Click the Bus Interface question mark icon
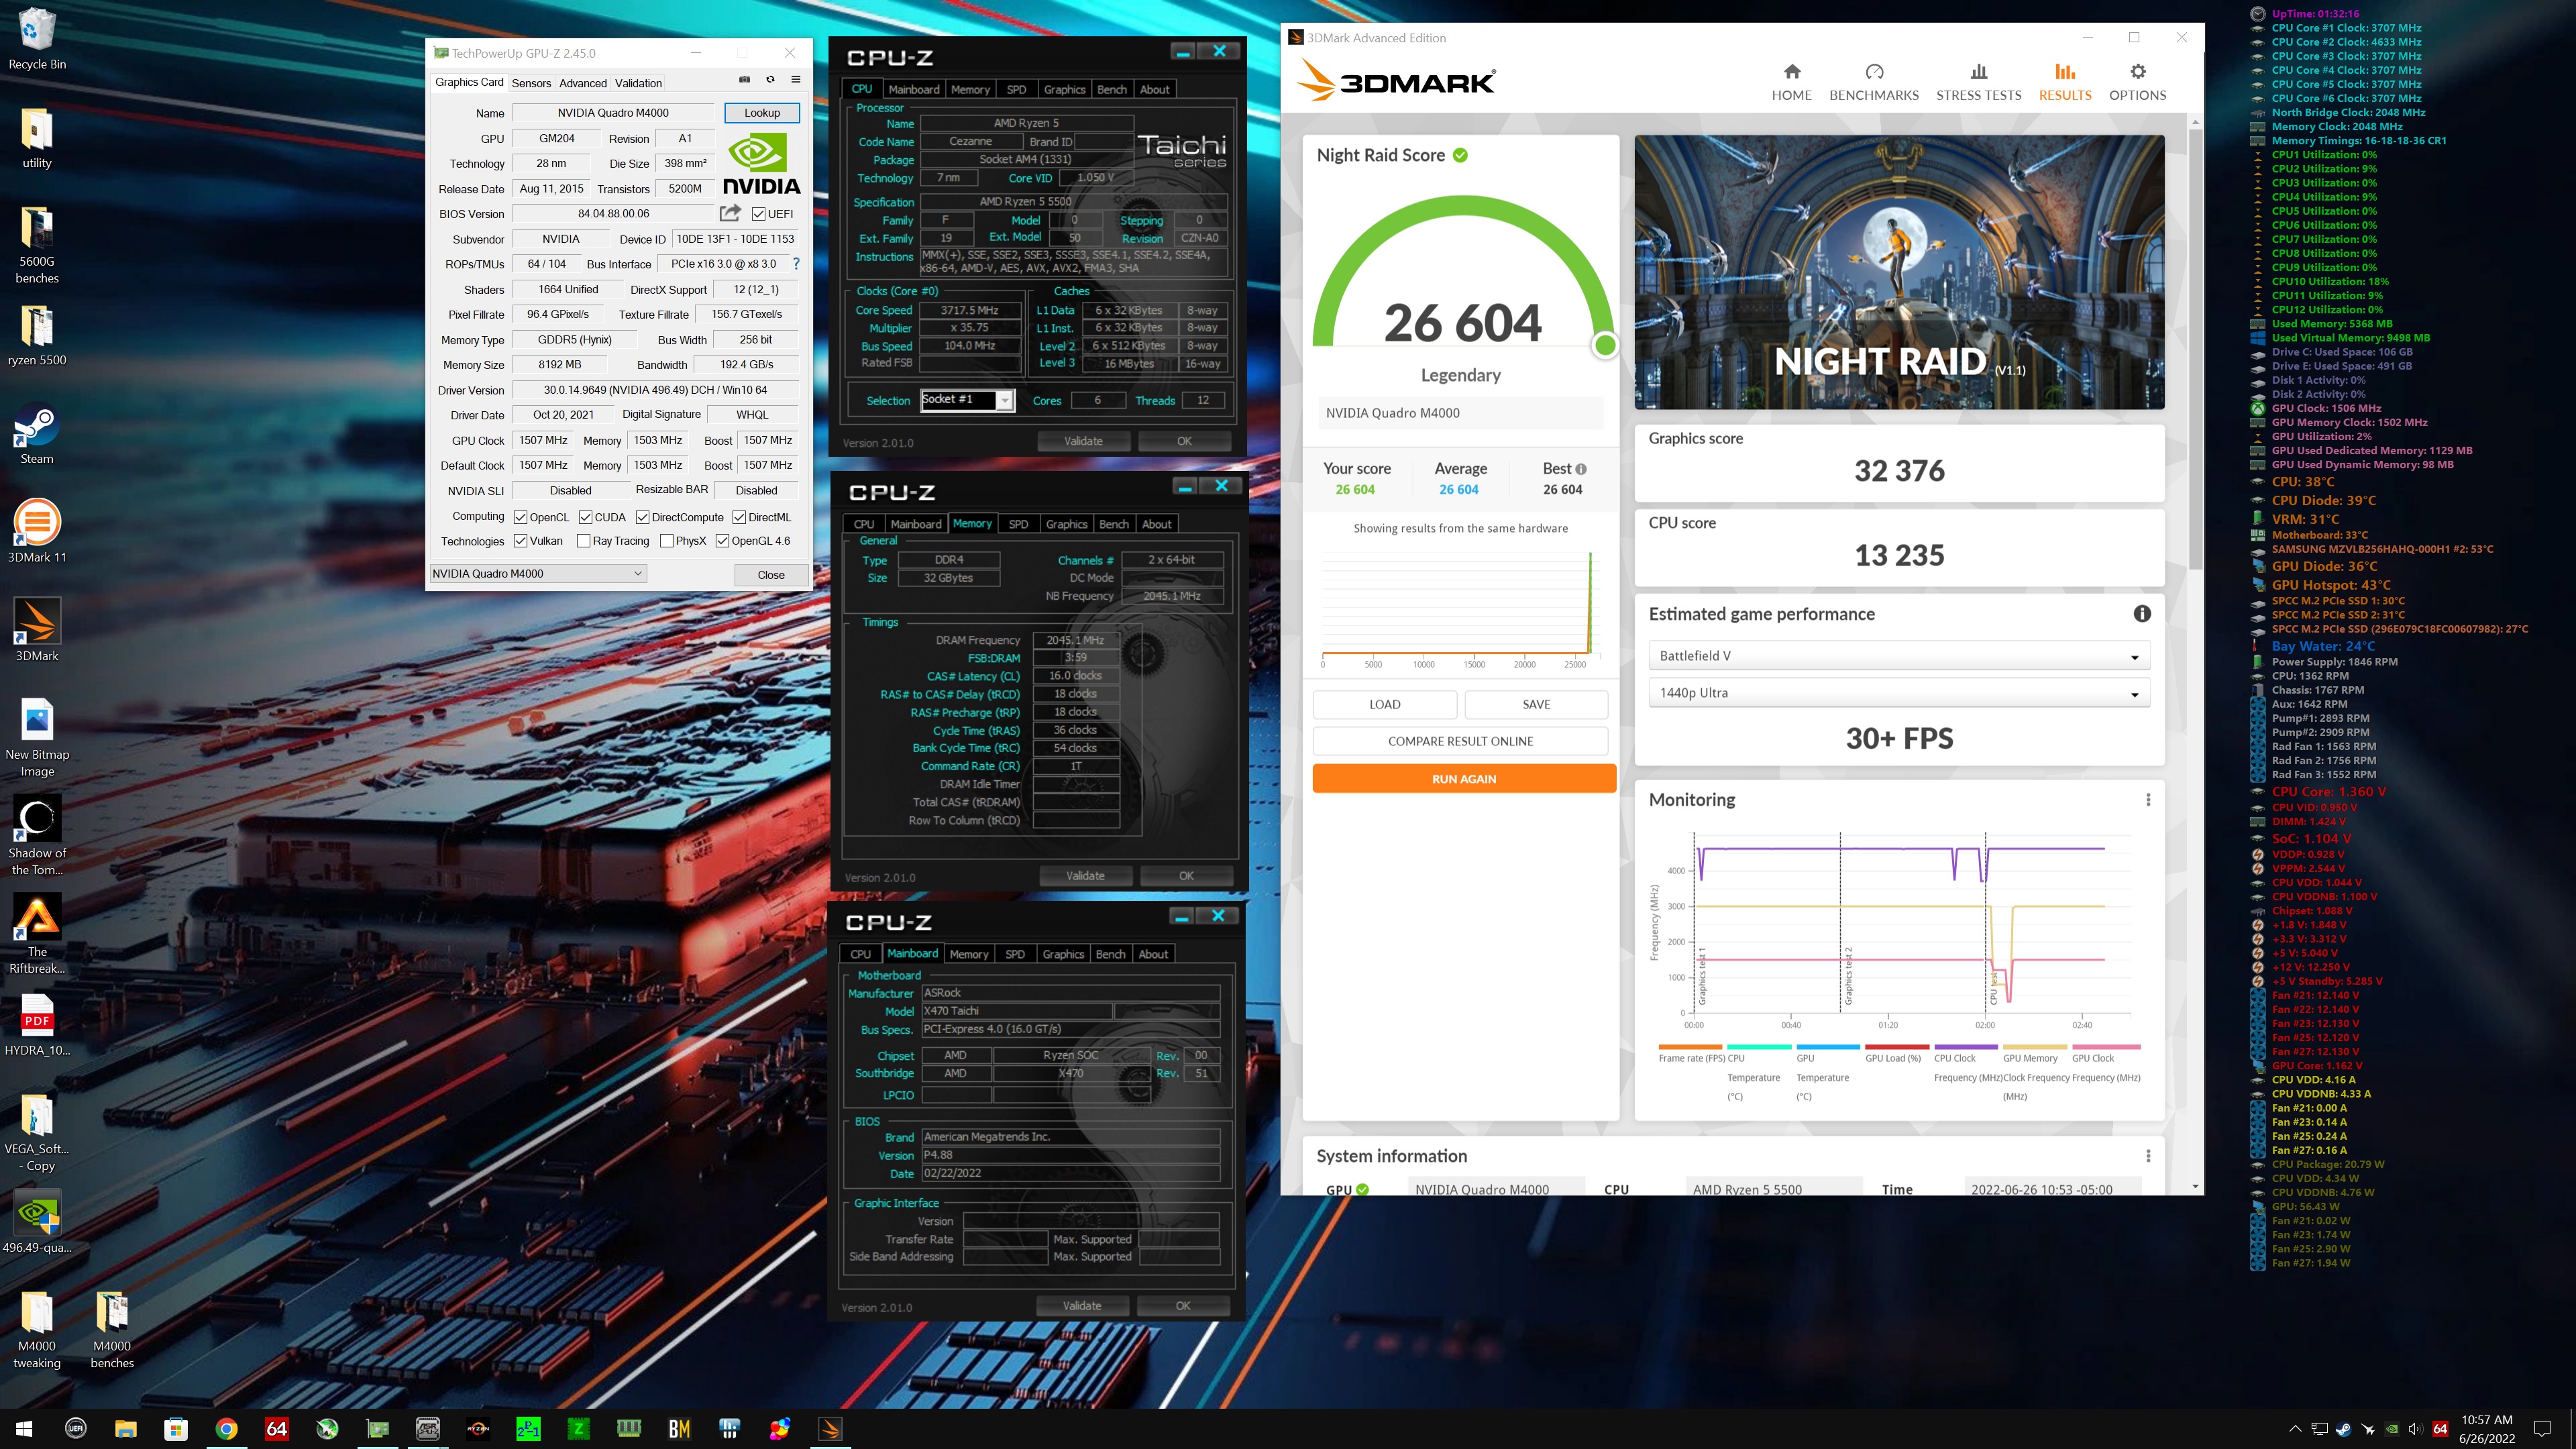 click(796, 264)
